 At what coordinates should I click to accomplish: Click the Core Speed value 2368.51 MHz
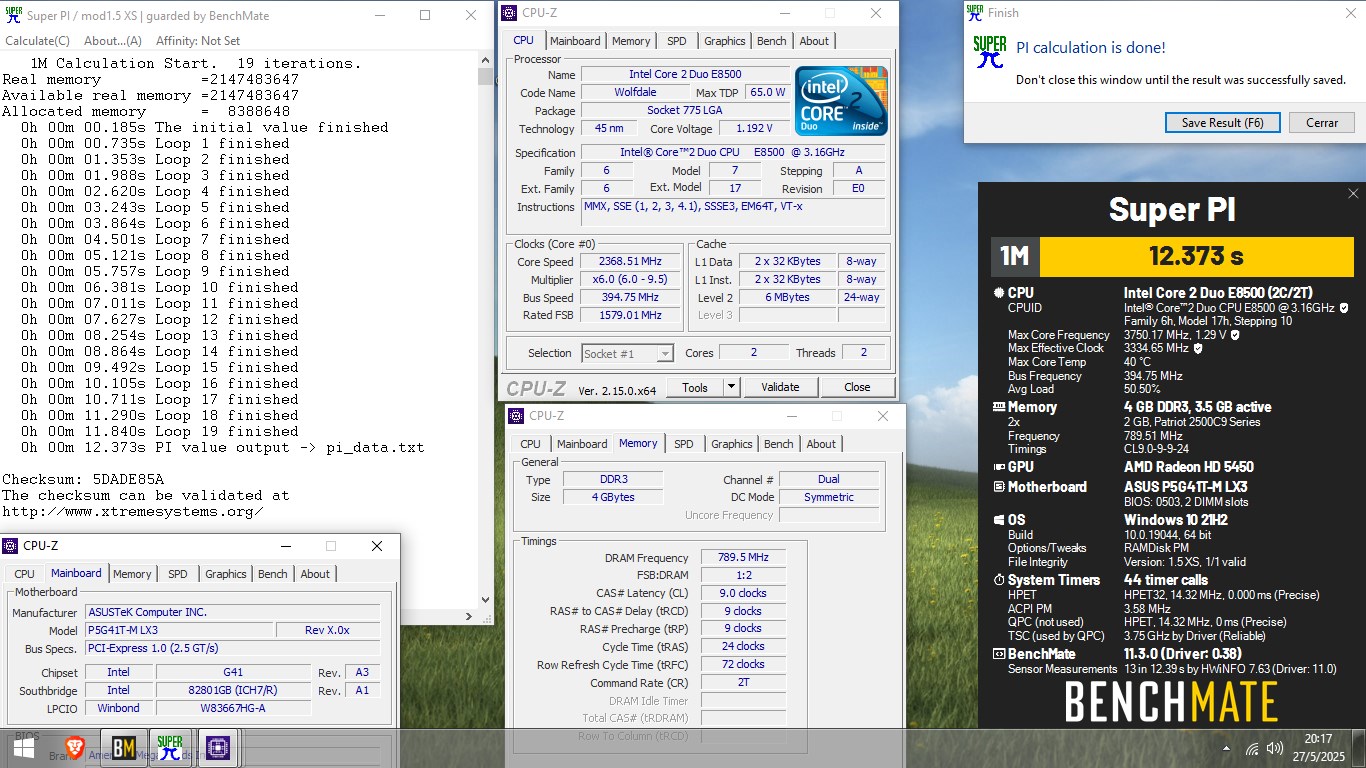click(630, 262)
